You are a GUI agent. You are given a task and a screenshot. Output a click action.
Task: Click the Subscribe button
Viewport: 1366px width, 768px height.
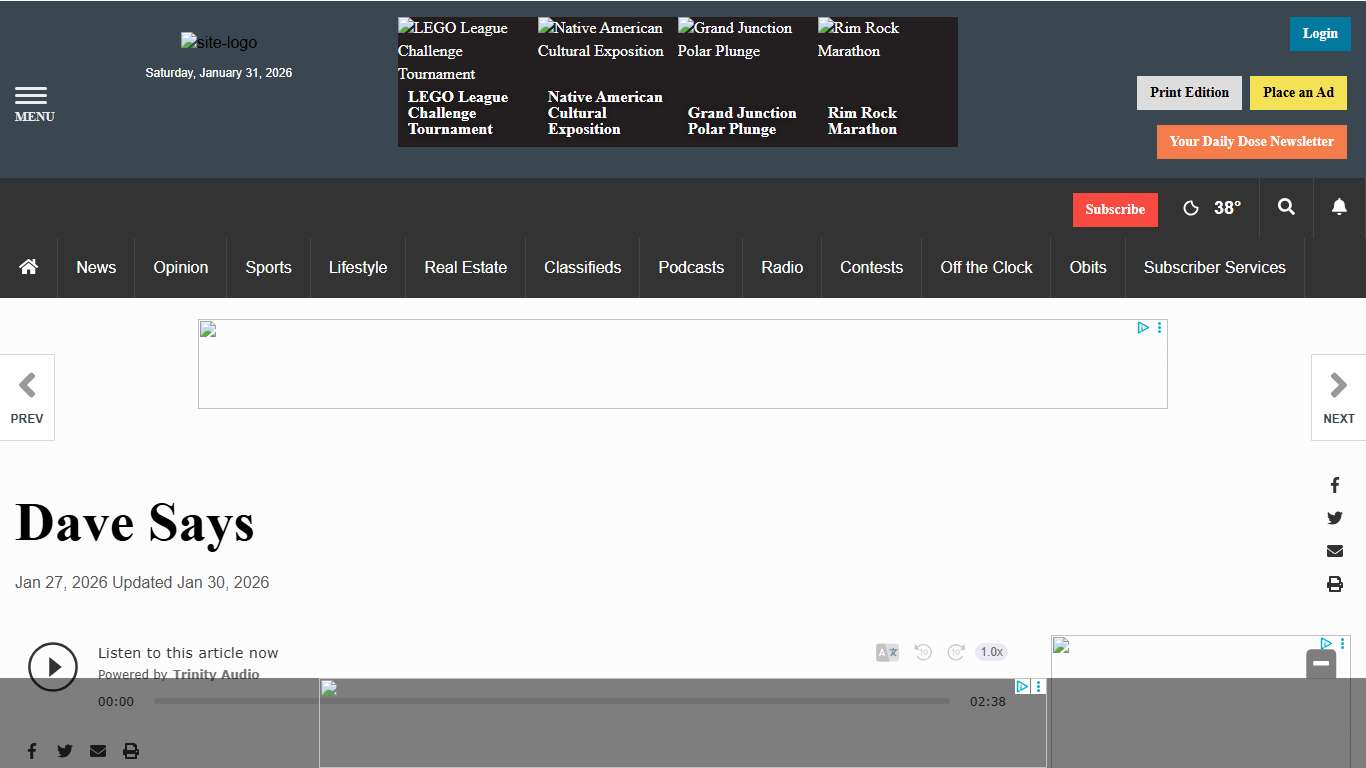point(1115,209)
